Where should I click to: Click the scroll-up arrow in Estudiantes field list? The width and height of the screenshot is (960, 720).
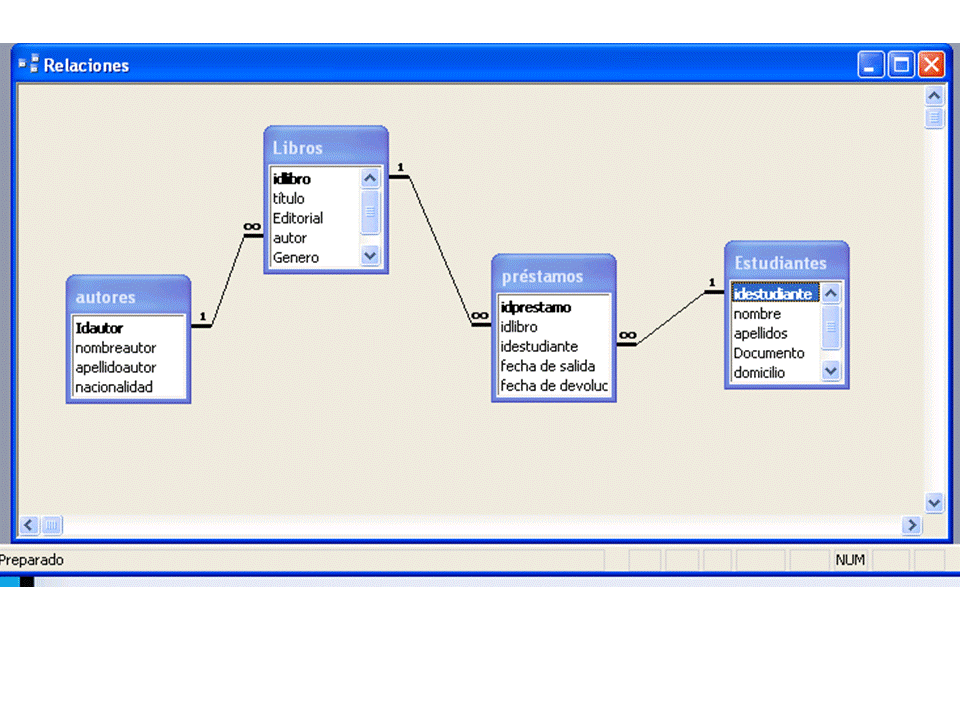(x=830, y=293)
